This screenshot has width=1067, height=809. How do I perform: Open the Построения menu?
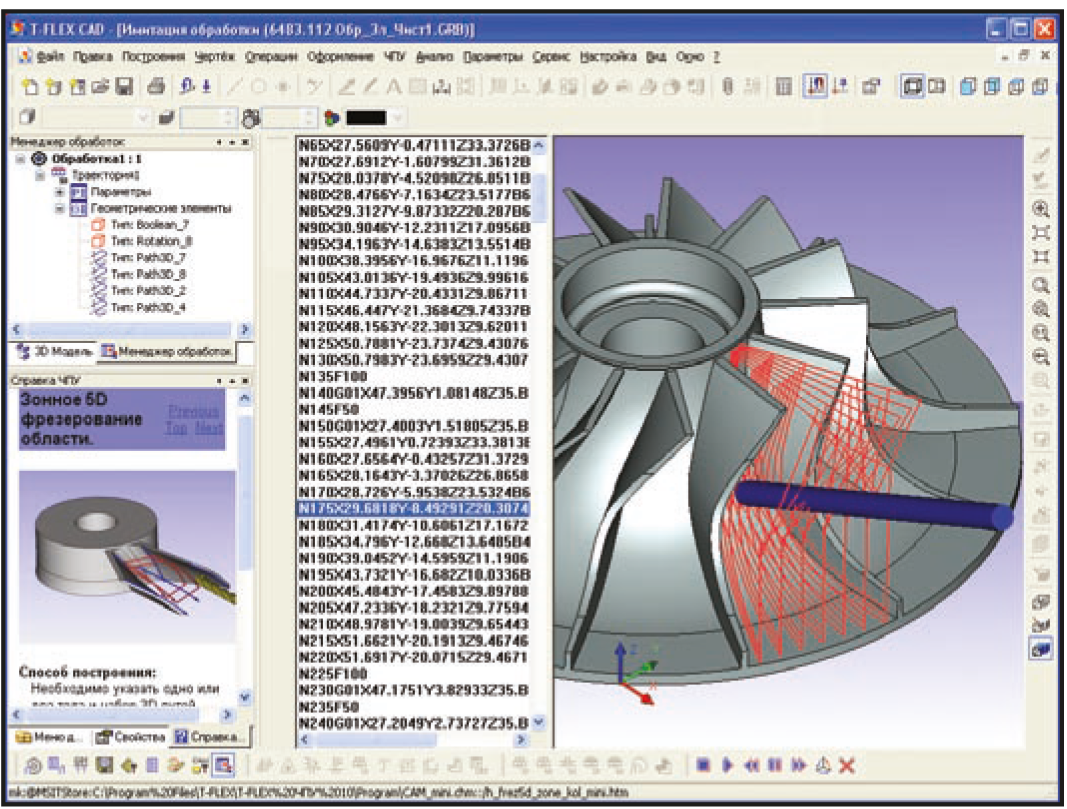pyautogui.click(x=153, y=57)
